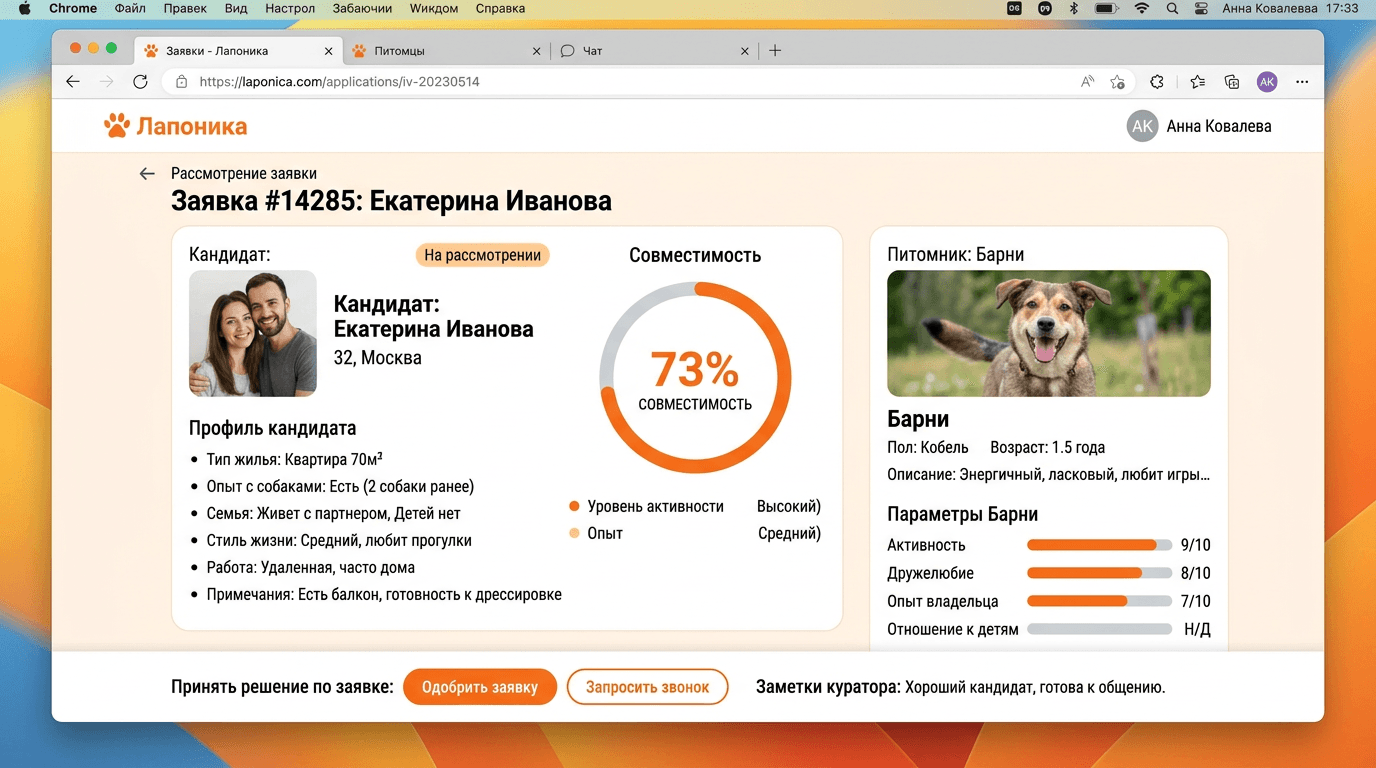Viewport: 1376px width, 768px height.
Task: Click the battery icon in menu bar
Action: [x=1106, y=9]
